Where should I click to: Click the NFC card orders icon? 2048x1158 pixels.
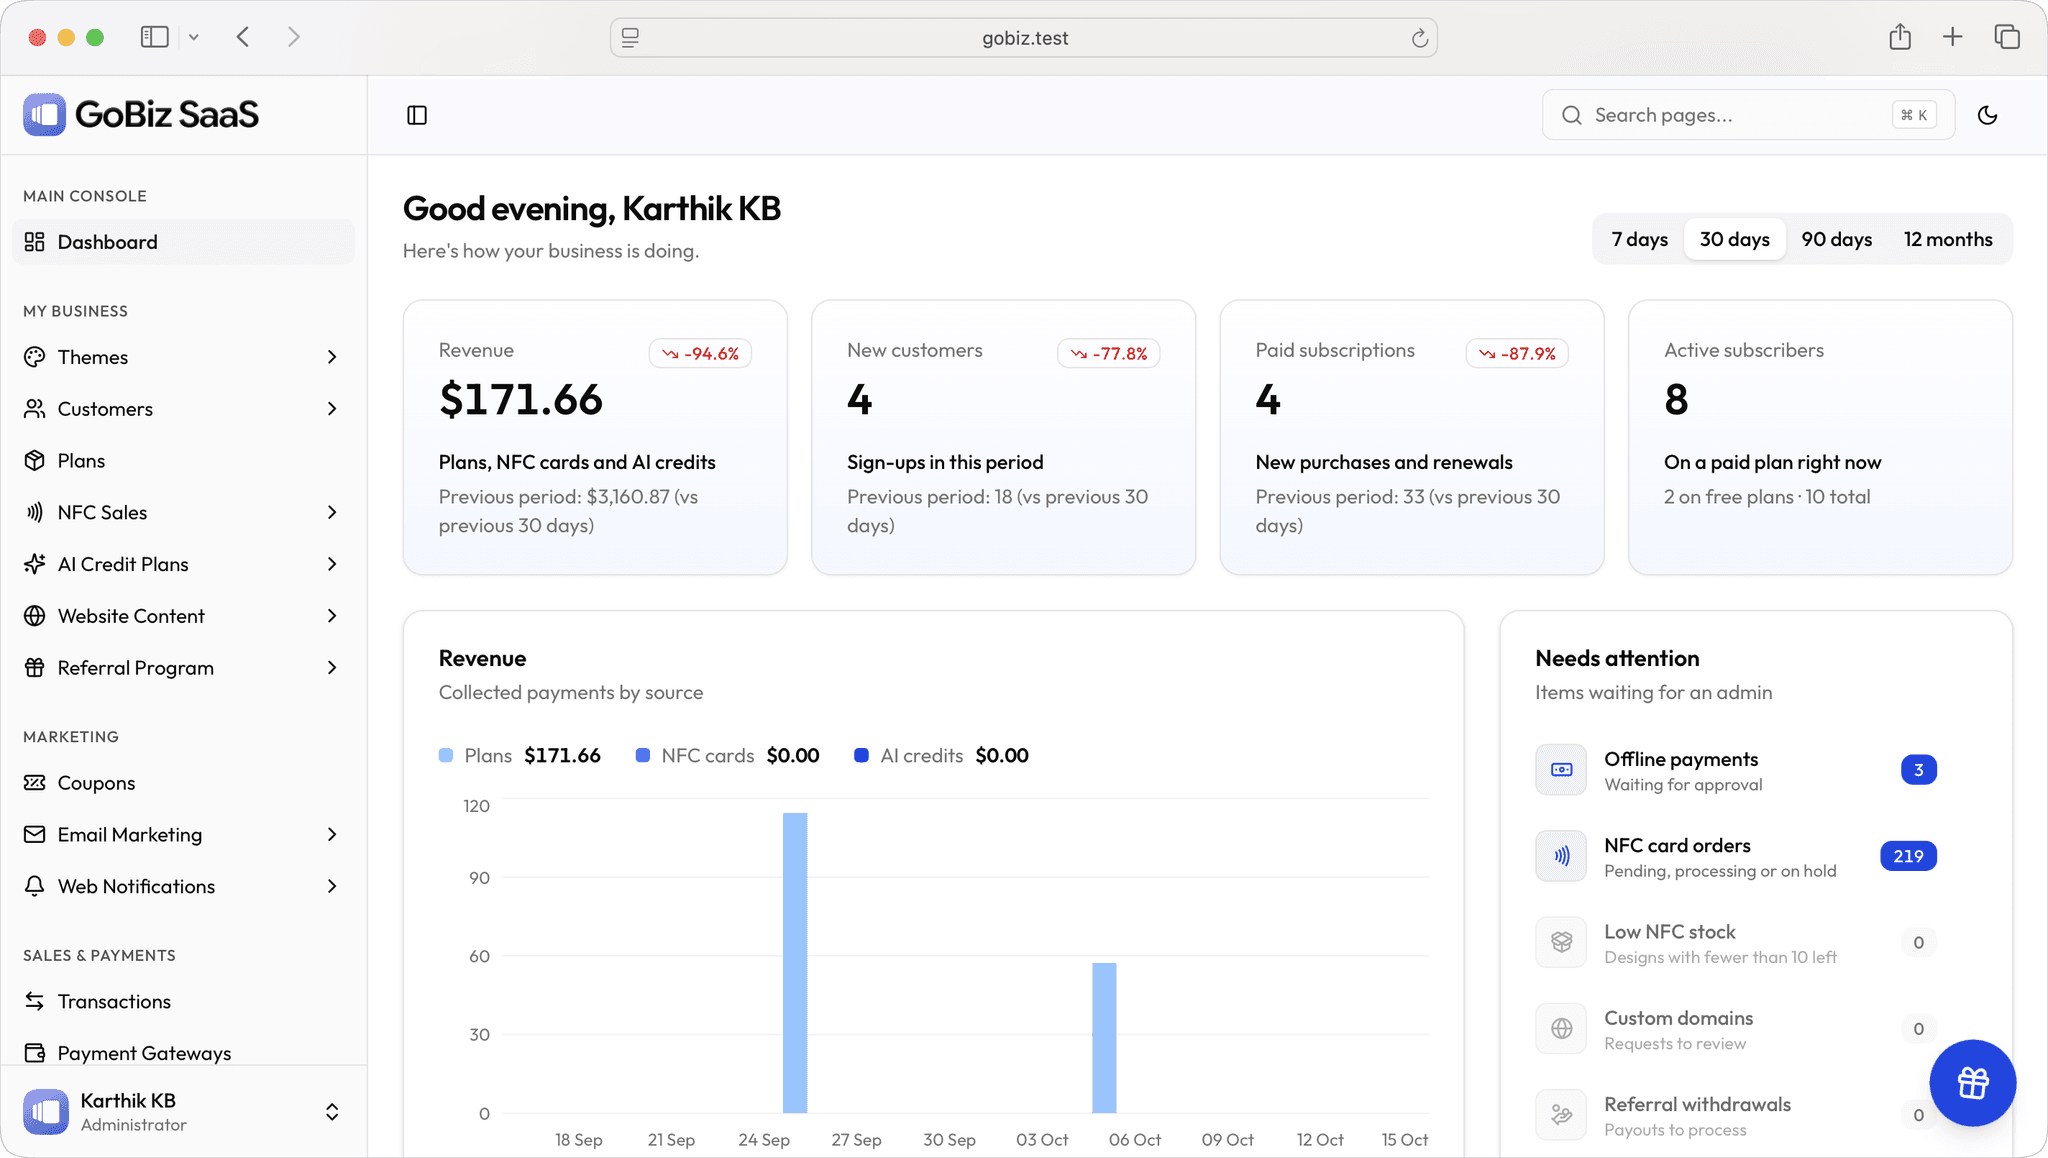coord(1561,856)
